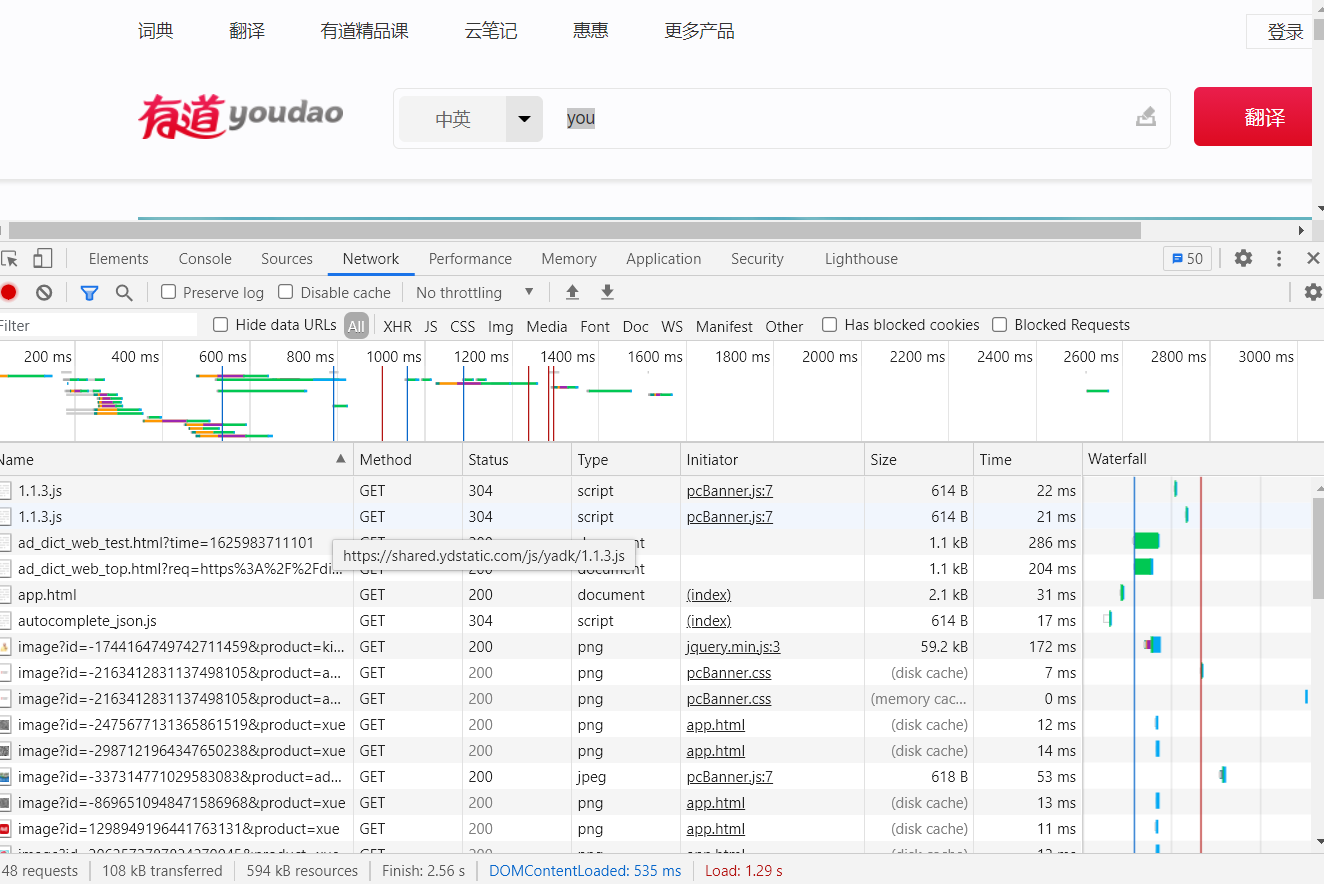
Task: Close the DevTools panel
Action: (x=1313, y=258)
